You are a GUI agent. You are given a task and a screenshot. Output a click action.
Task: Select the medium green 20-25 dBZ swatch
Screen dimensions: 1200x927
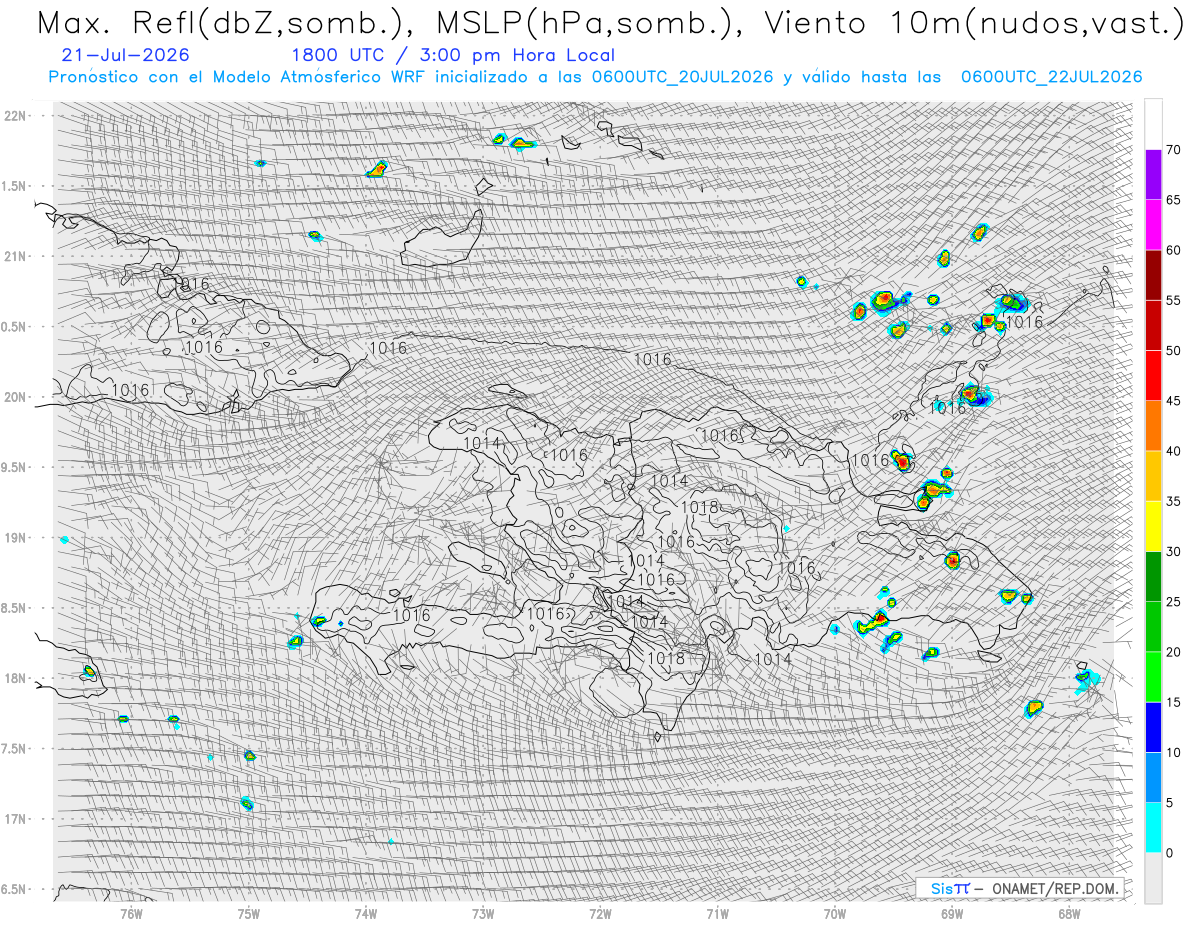(x=1153, y=627)
